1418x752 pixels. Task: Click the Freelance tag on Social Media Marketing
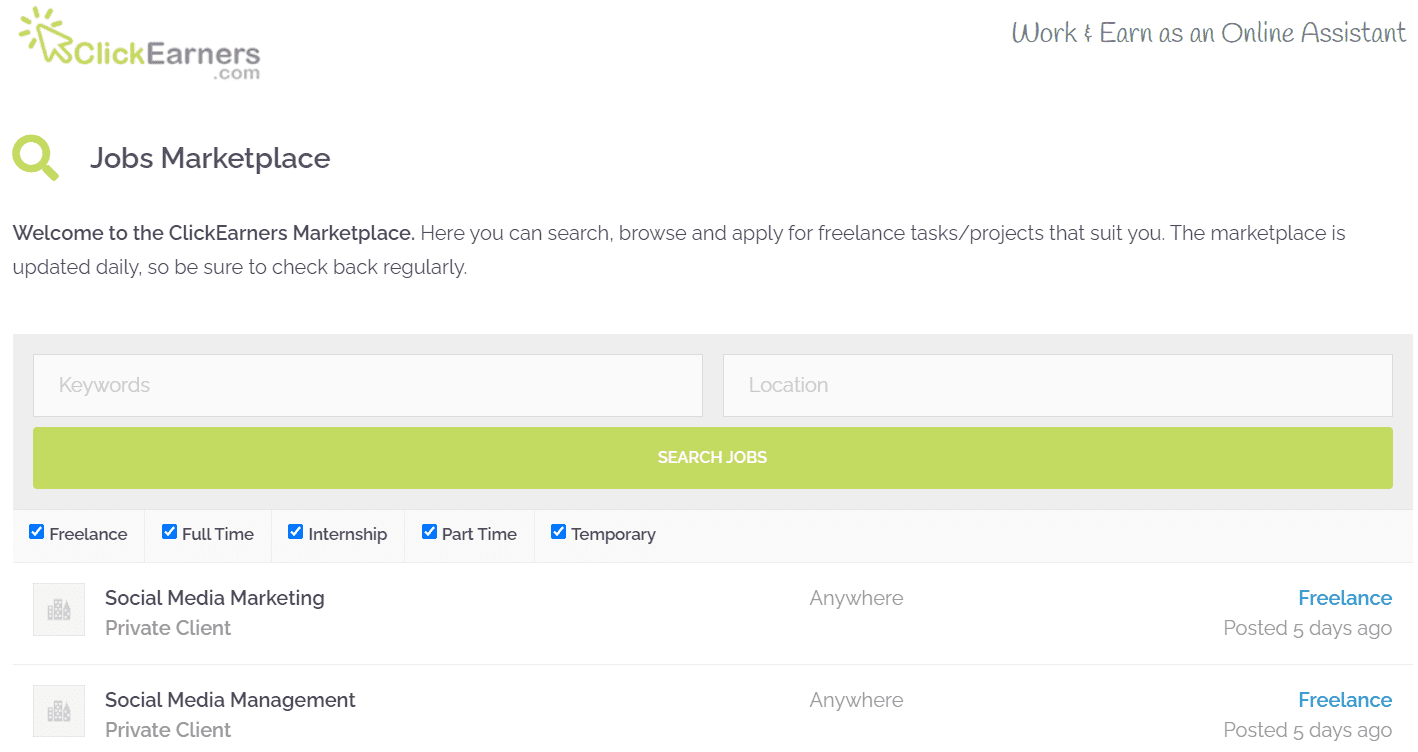click(1344, 598)
